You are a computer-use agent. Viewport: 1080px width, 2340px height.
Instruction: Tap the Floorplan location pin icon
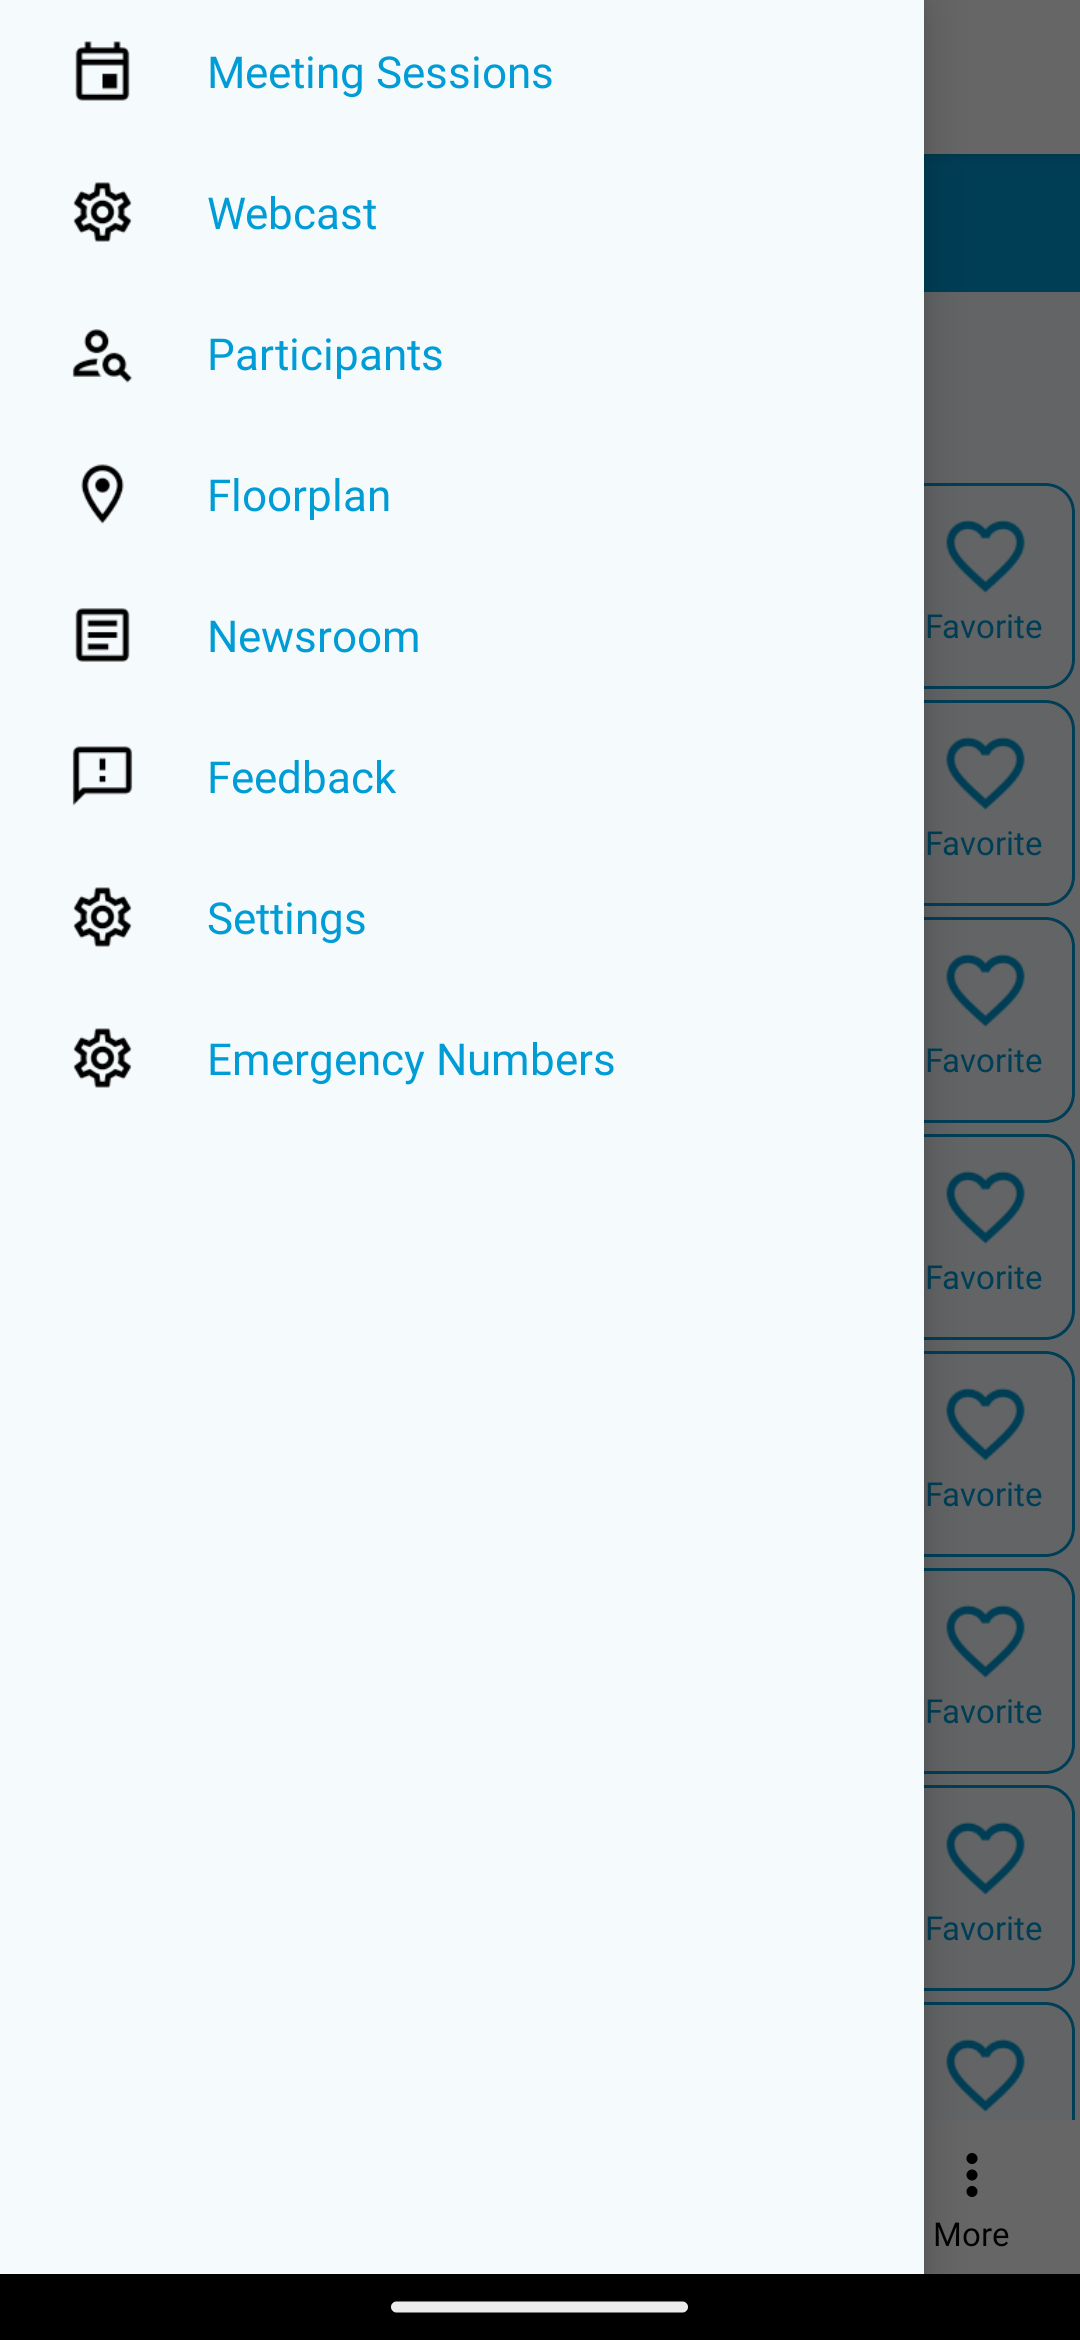click(x=102, y=494)
